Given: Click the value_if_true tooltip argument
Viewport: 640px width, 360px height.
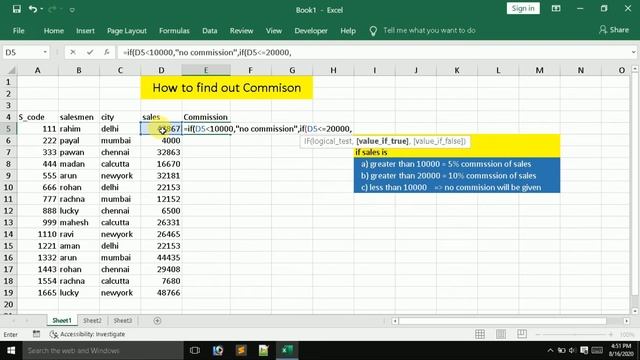Looking at the screenshot, I should [382, 141].
